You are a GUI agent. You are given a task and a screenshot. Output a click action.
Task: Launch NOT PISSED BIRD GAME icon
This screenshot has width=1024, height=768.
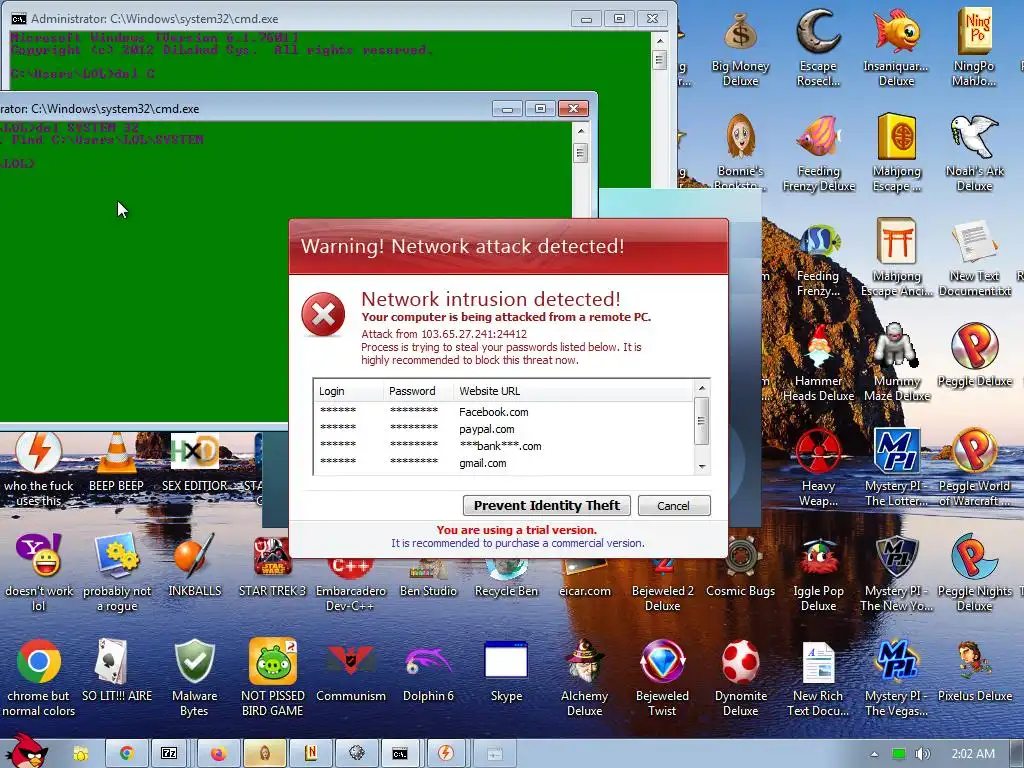pyautogui.click(x=272, y=679)
